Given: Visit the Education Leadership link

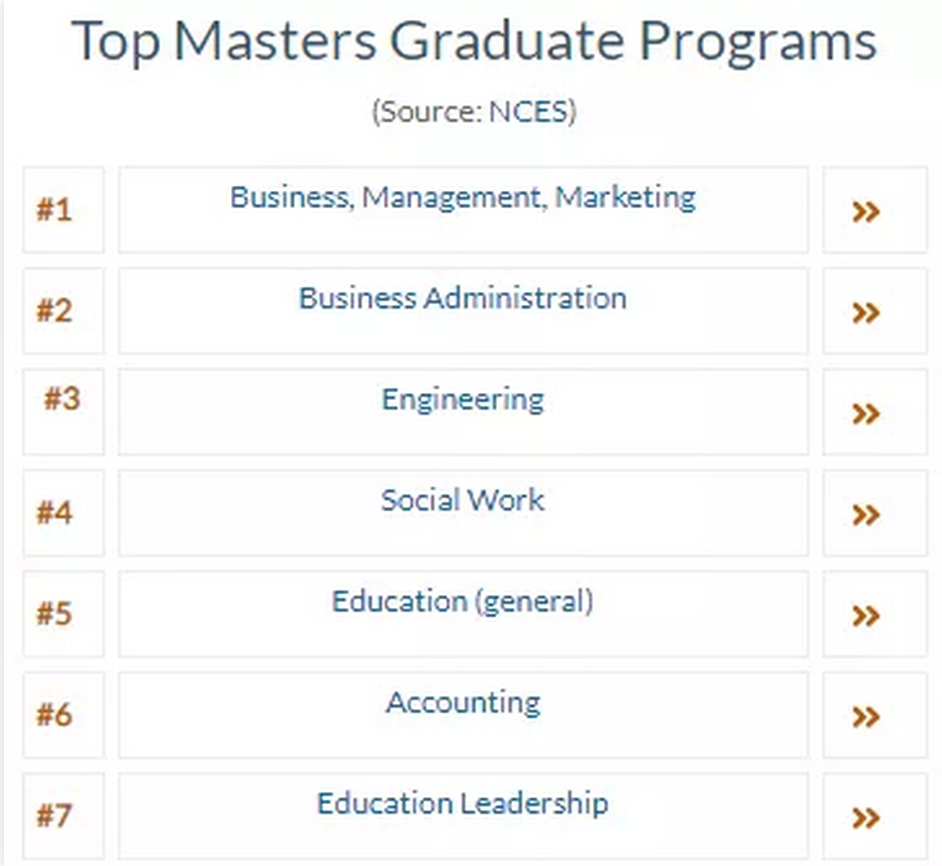Looking at the screenshot, I should 463,803.
